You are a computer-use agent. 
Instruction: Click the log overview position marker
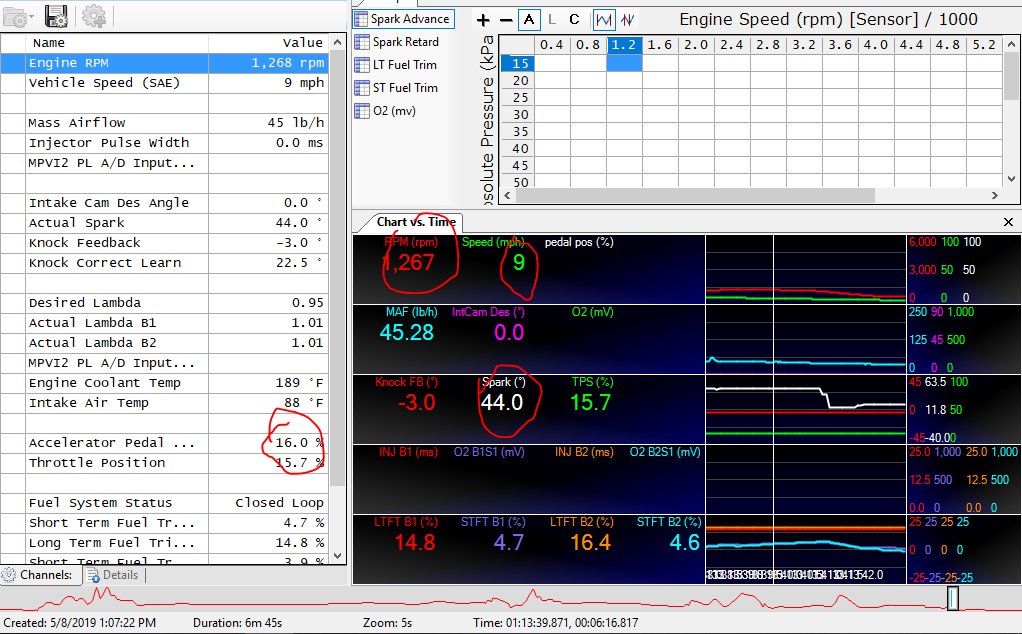click(x=953, y=598)
